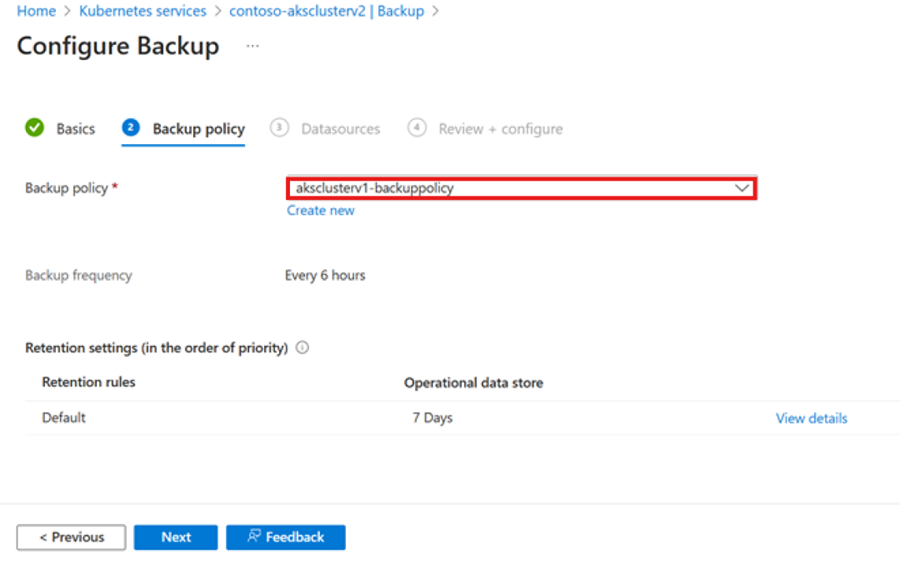Open View details for Default rule
Screen dimensions: 900x569
point(812,418)
